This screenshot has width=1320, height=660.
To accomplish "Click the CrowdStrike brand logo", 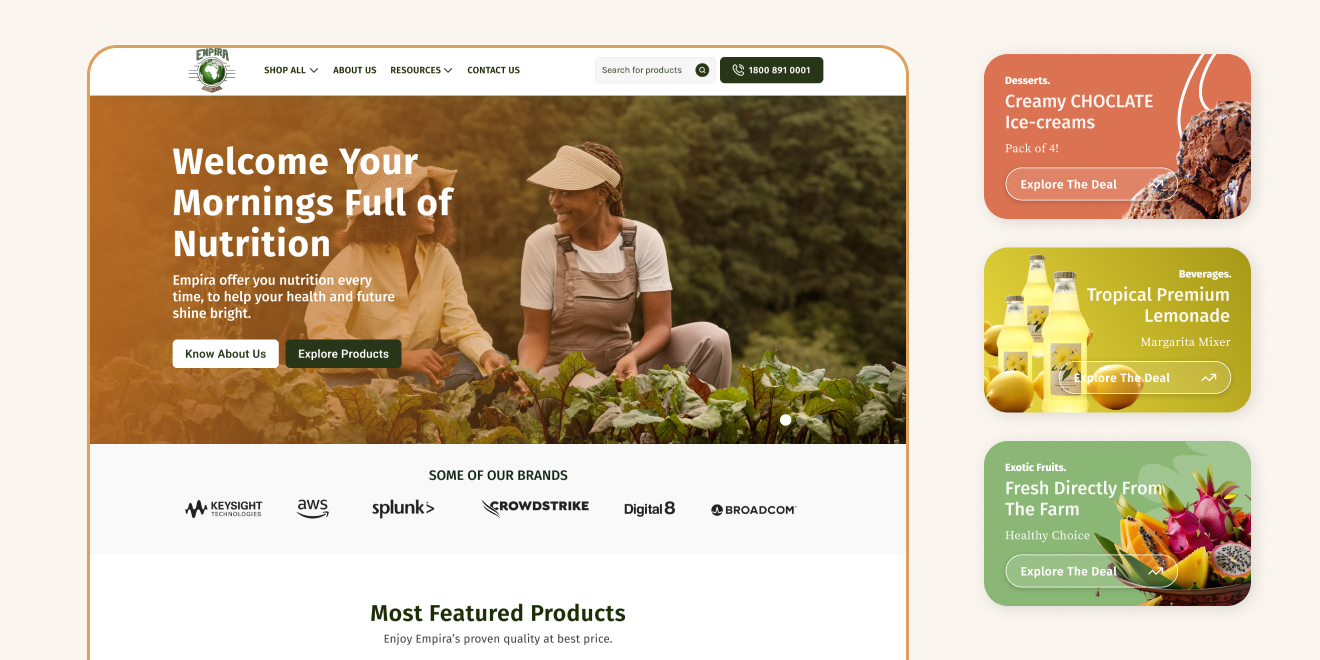I will click(535, 507).
